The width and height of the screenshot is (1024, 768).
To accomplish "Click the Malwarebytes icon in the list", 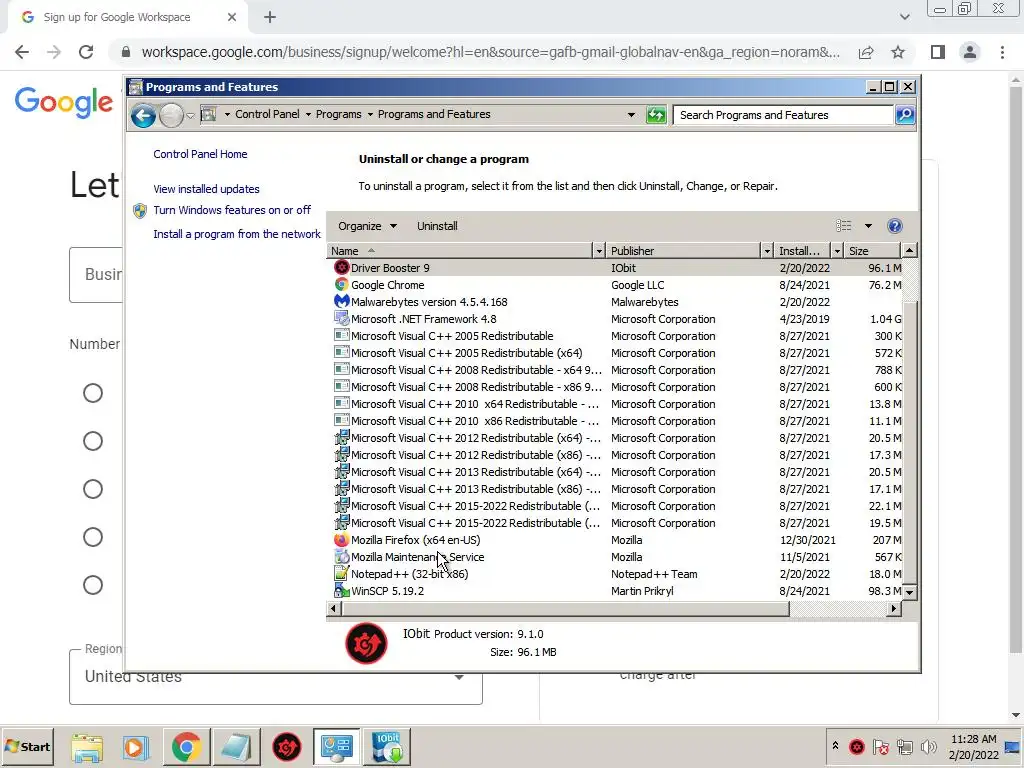I will pyautogui.click(x=341, y=302).
